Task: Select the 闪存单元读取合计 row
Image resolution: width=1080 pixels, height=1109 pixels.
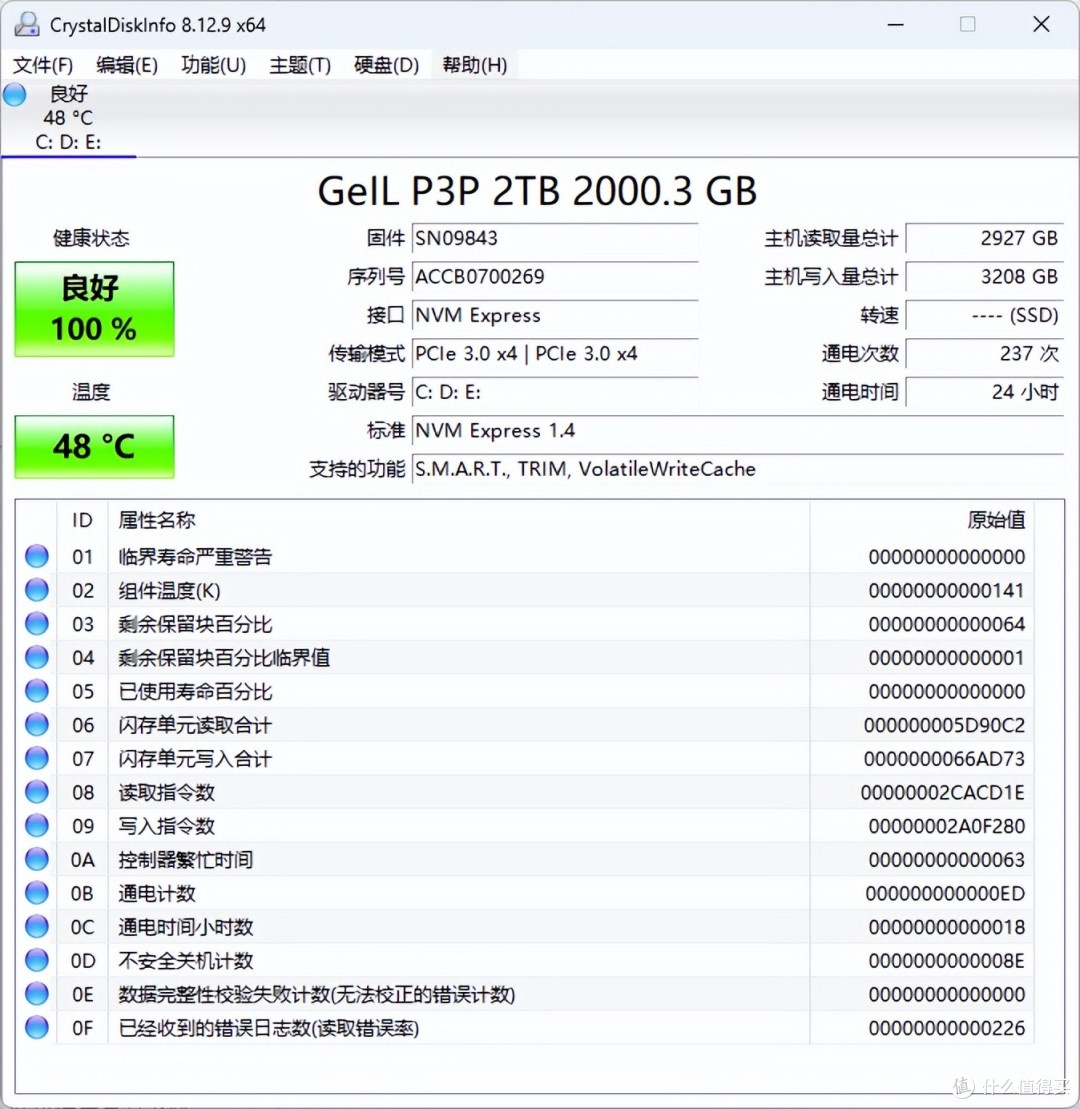Action: pos(525,725)
